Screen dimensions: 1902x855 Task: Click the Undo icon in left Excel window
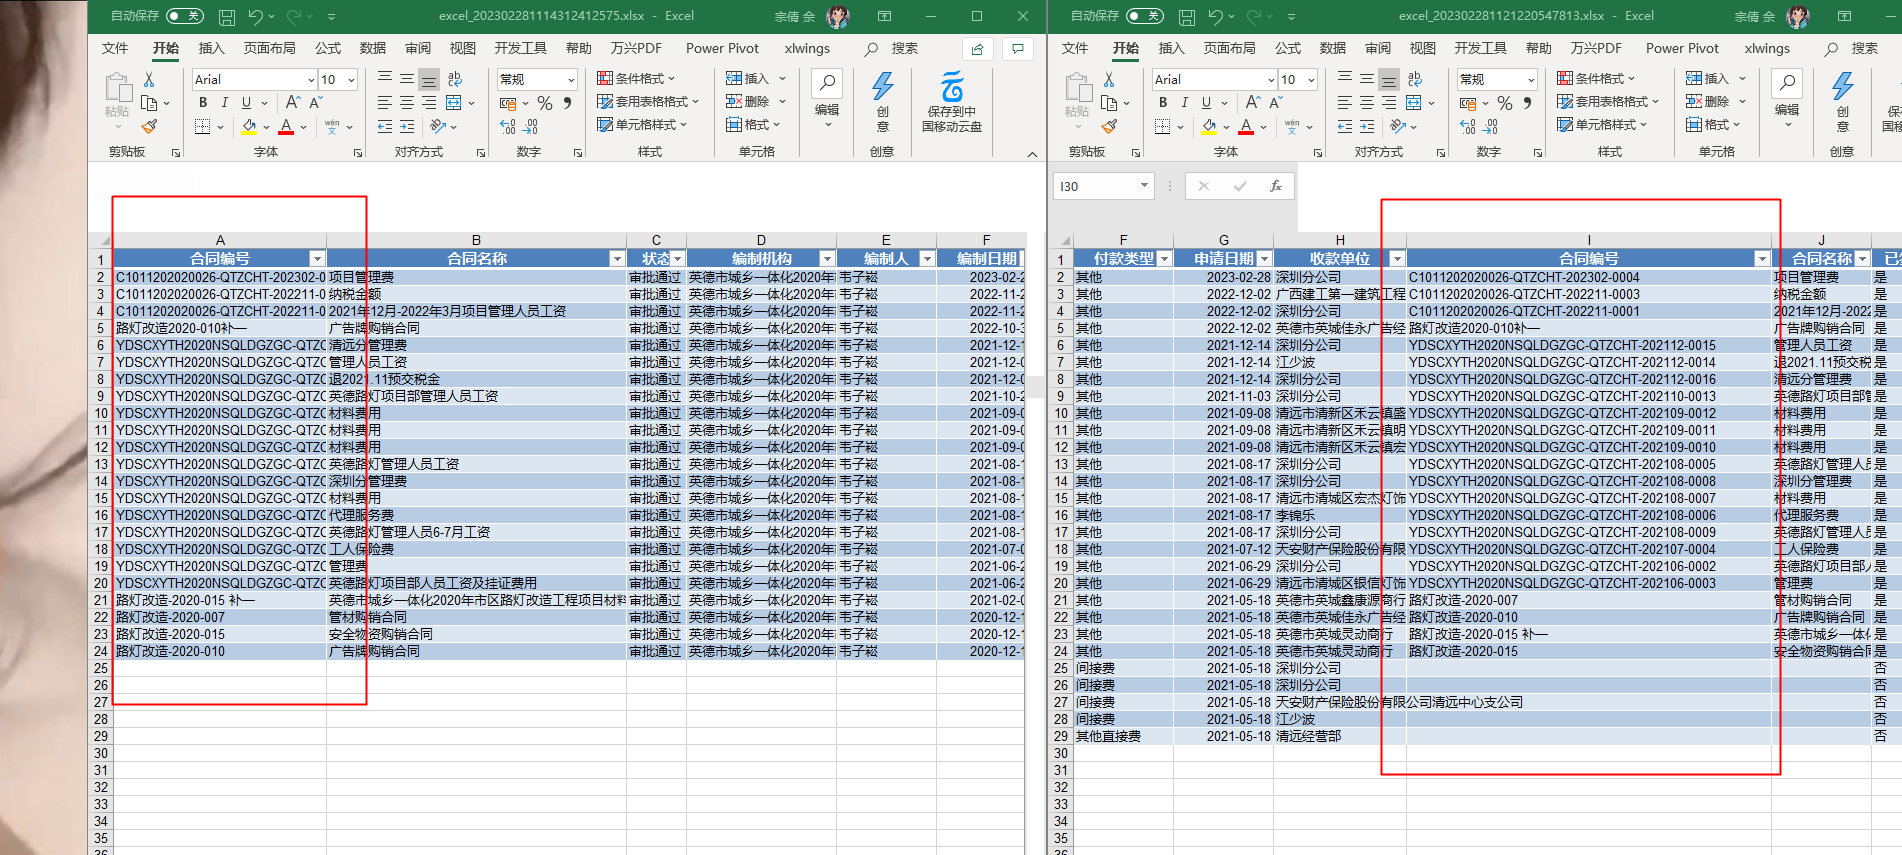point(256,17)
